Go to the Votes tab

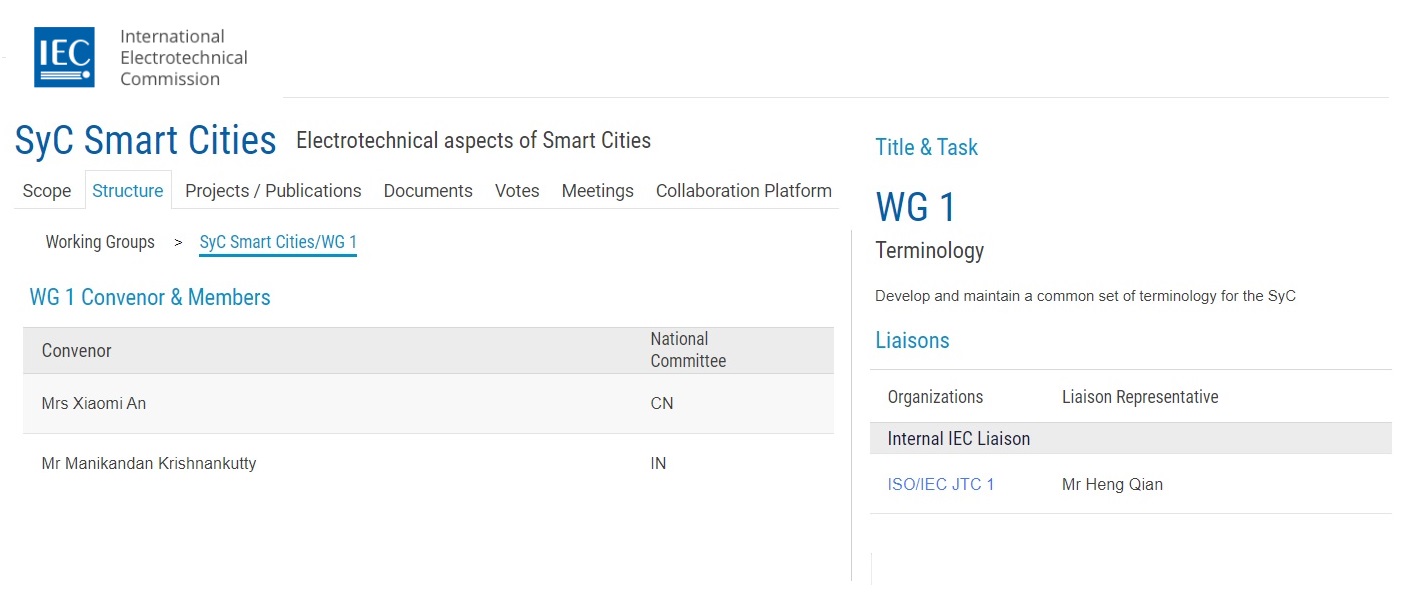click(x=517, y=191)
